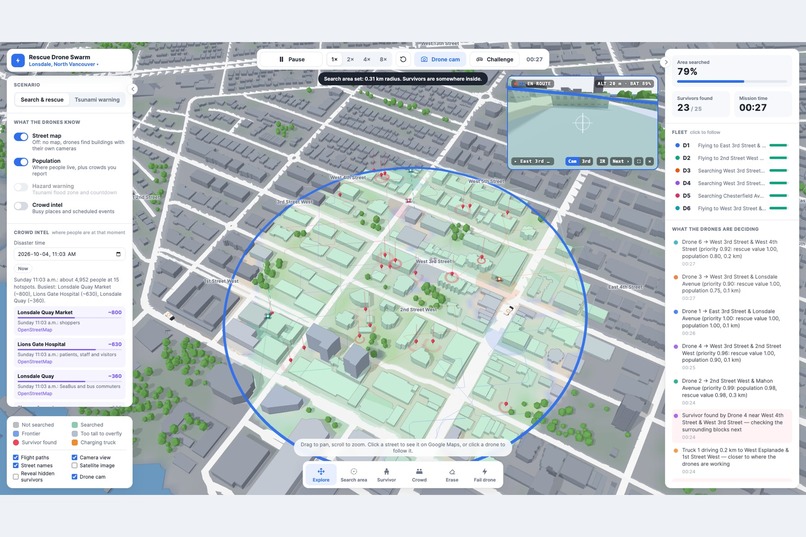Image resolution: width=806 pixels, height=537 pixels.
Task: Click the Now button under Disaster time
Action: pyautogui.click(x=23, y=268)
